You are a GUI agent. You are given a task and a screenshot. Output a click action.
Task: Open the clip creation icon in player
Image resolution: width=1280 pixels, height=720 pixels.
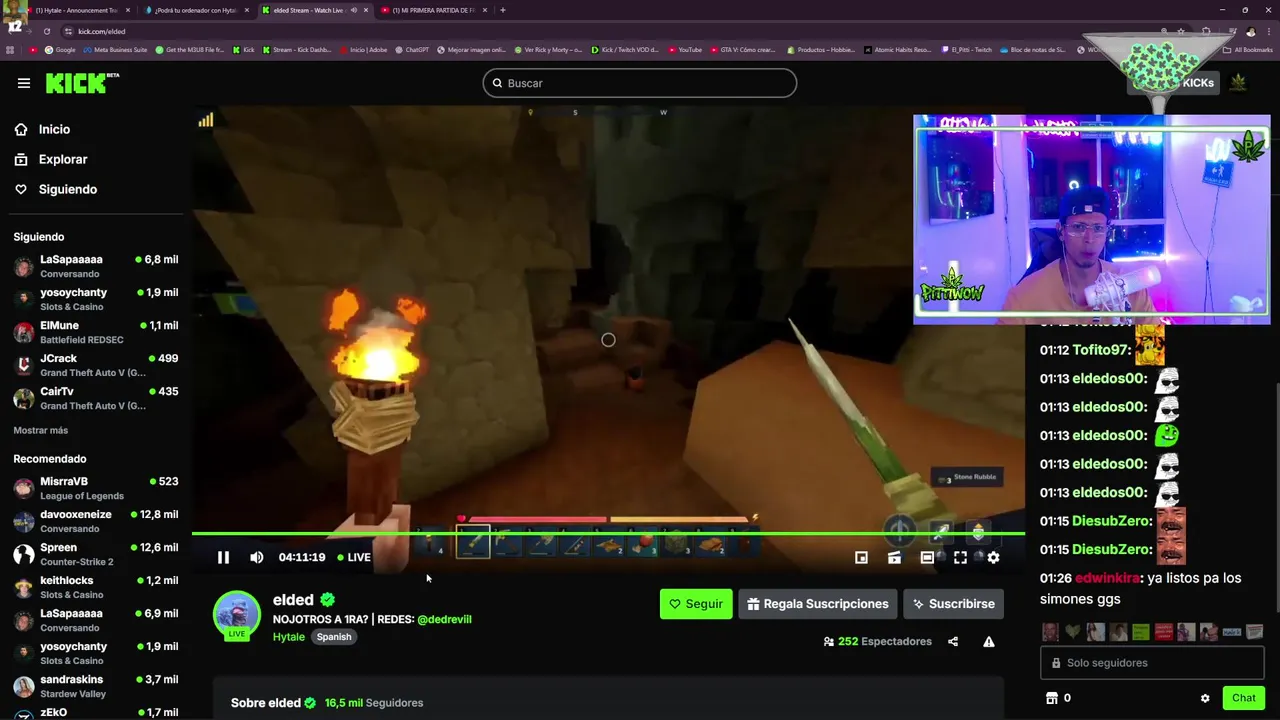tap(894, 557)
